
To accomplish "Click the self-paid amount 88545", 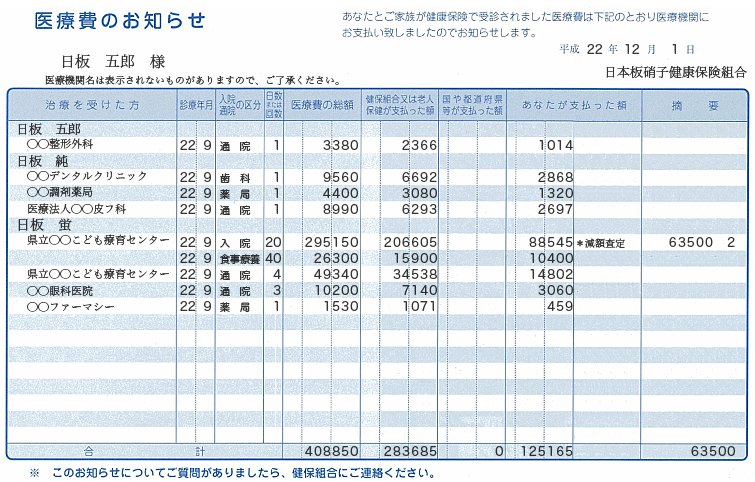I will pos(550,242).
